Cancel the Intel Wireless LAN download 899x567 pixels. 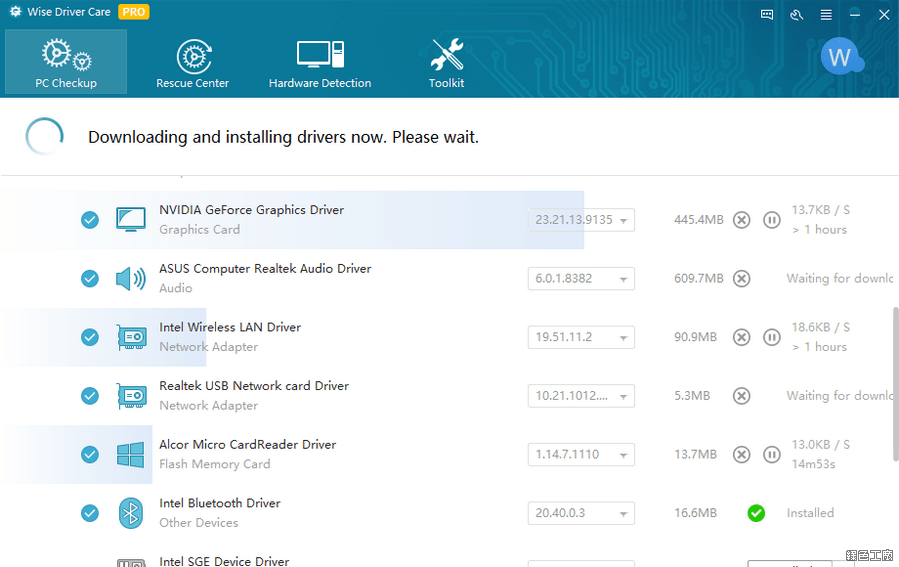(x=741, y=337)
